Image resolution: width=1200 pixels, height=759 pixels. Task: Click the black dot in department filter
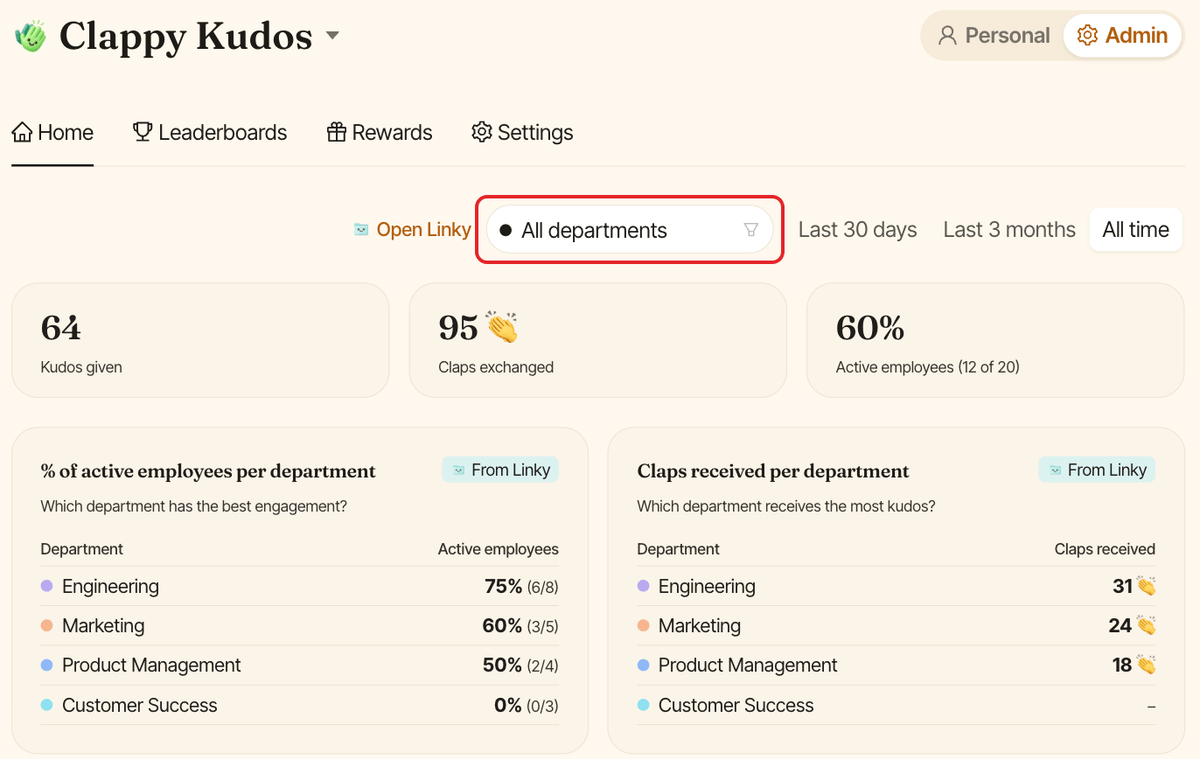[x=506, y=230]
